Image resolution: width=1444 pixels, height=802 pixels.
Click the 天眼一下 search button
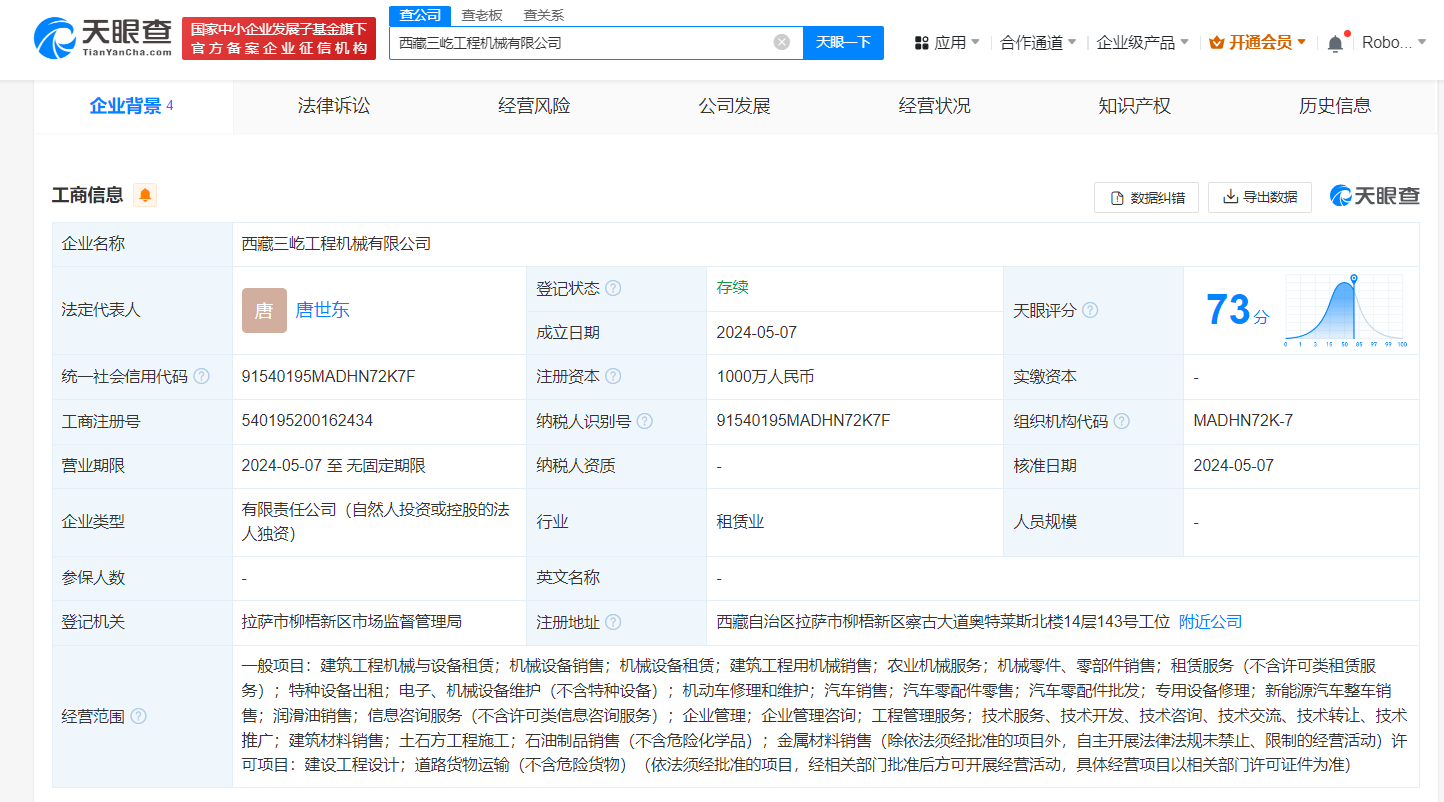pyautogui.click(x=843, y=42)
